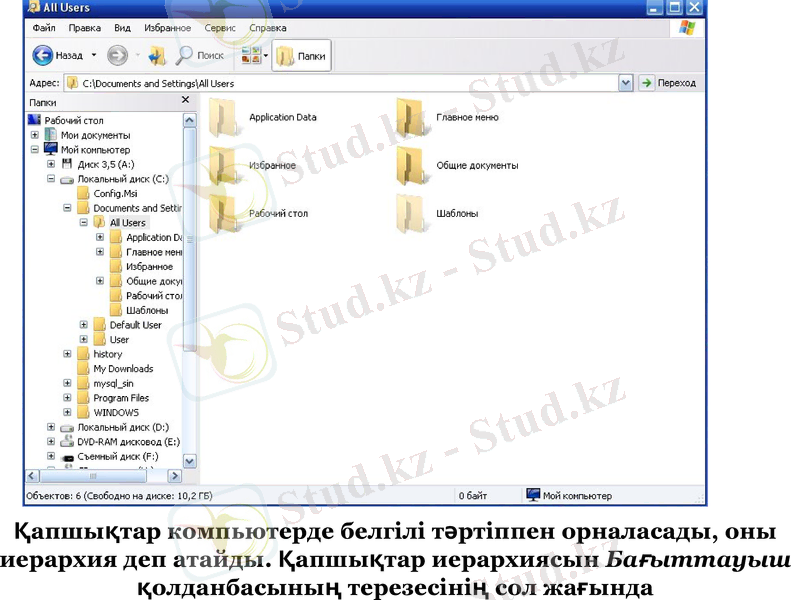Select the Шаблоны folder icon
This screenshot has width=791, height=600.
click(411, 213)
